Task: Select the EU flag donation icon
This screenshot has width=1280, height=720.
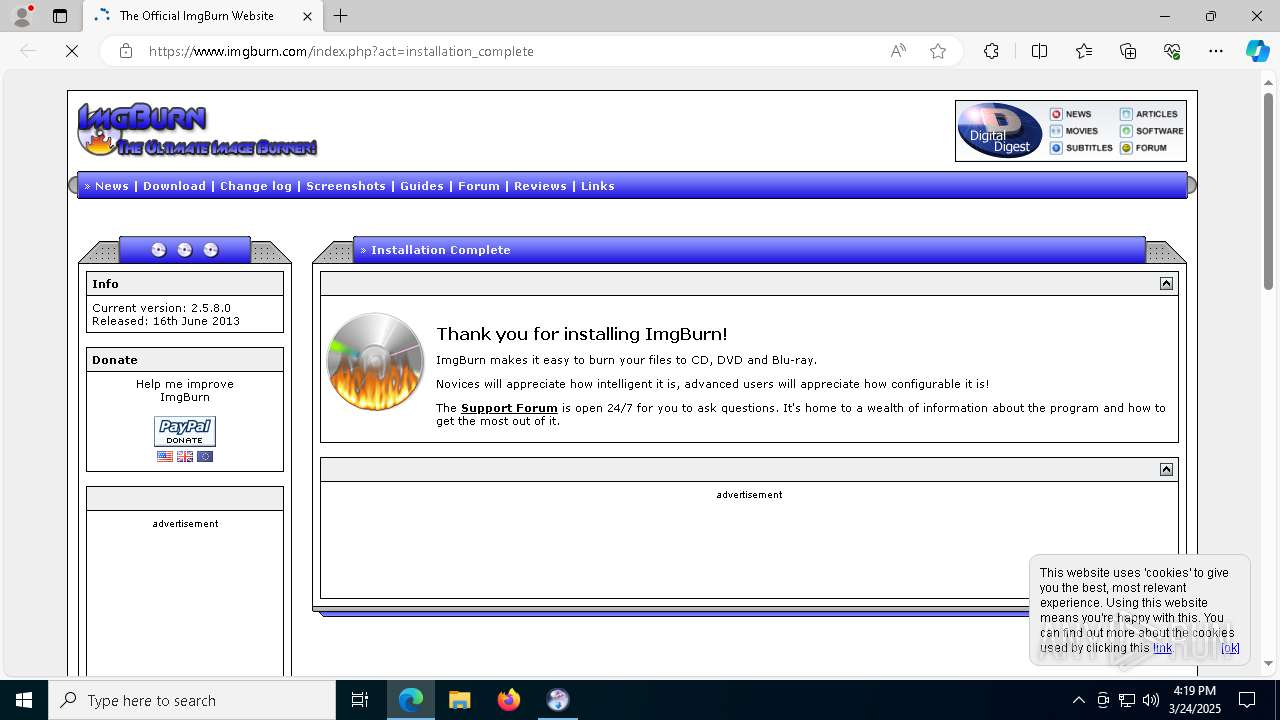Action: pos(205,457)
